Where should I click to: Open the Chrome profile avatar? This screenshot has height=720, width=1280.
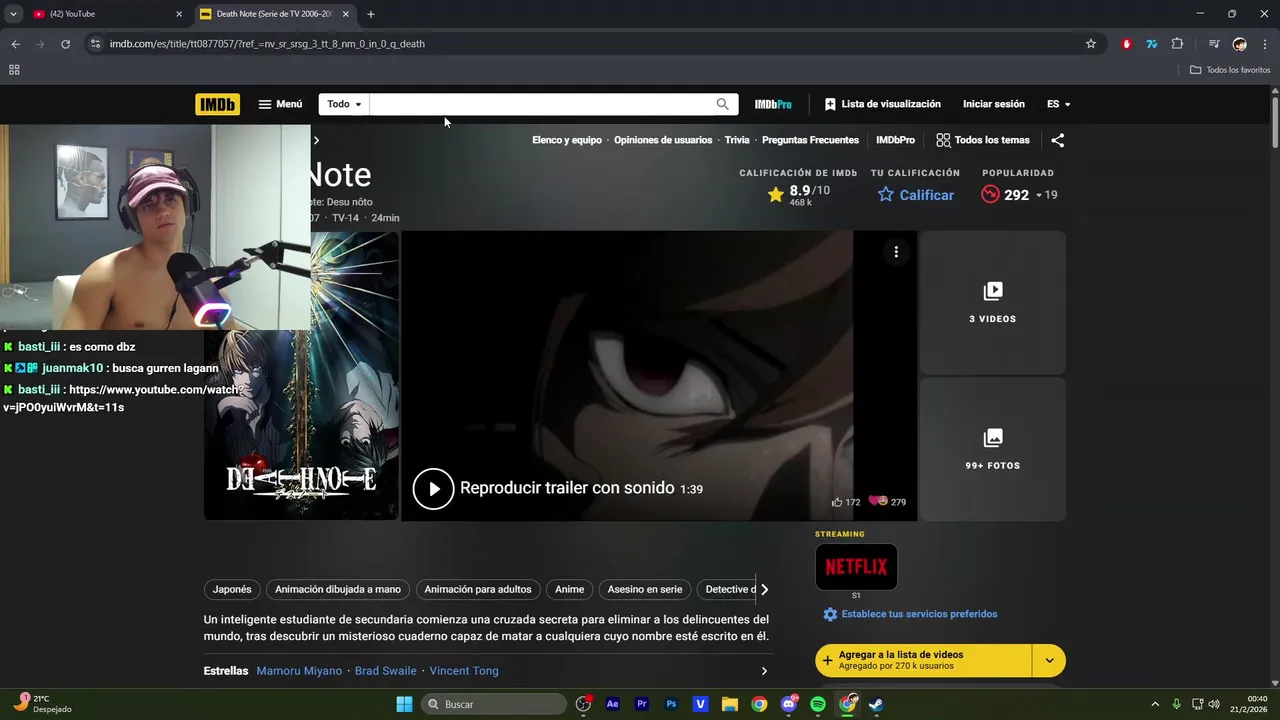(1240, 44)
